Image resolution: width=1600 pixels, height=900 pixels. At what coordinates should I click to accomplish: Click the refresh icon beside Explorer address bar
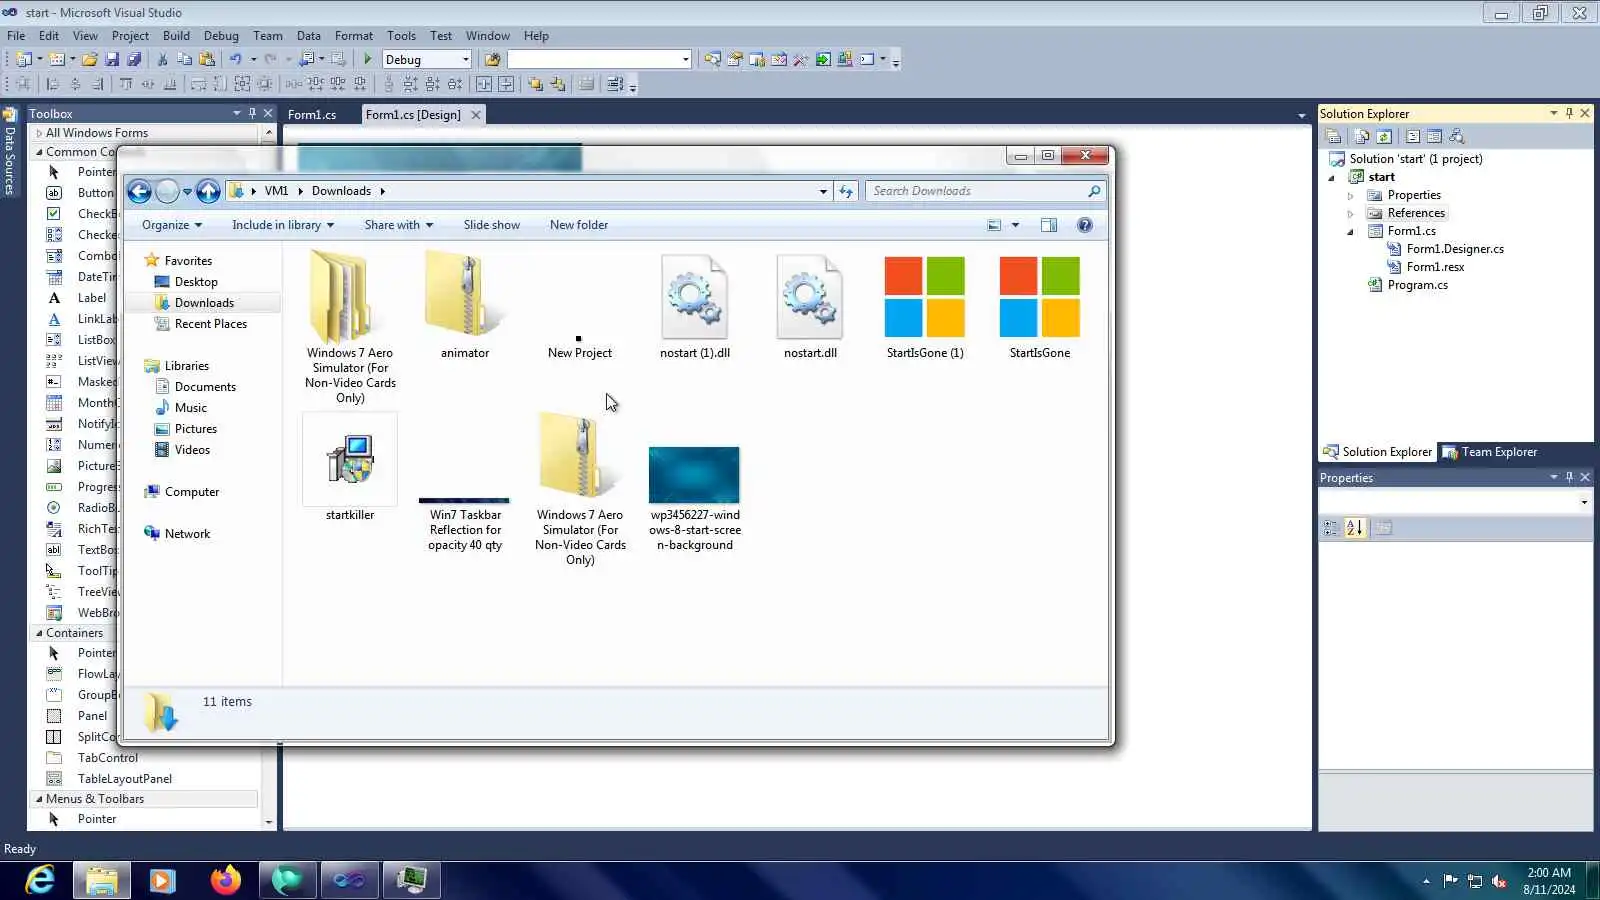(846, 191)
